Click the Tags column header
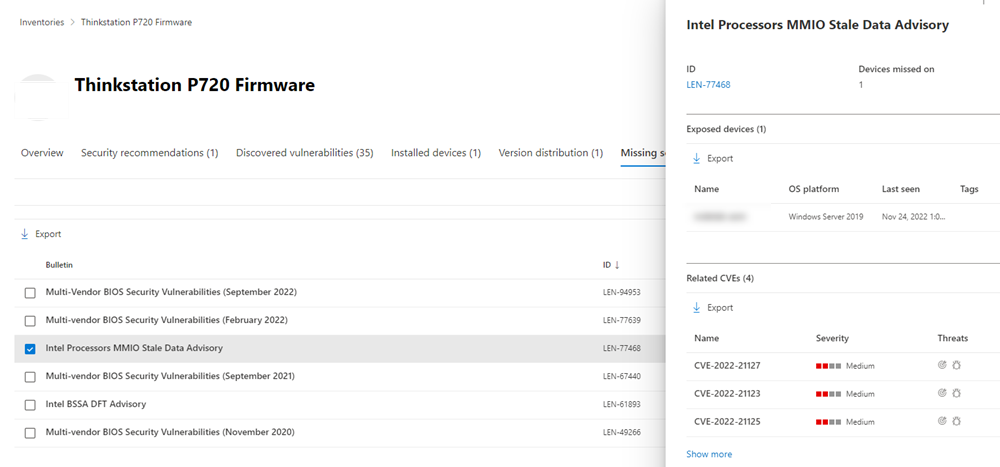 pos(969,189)
